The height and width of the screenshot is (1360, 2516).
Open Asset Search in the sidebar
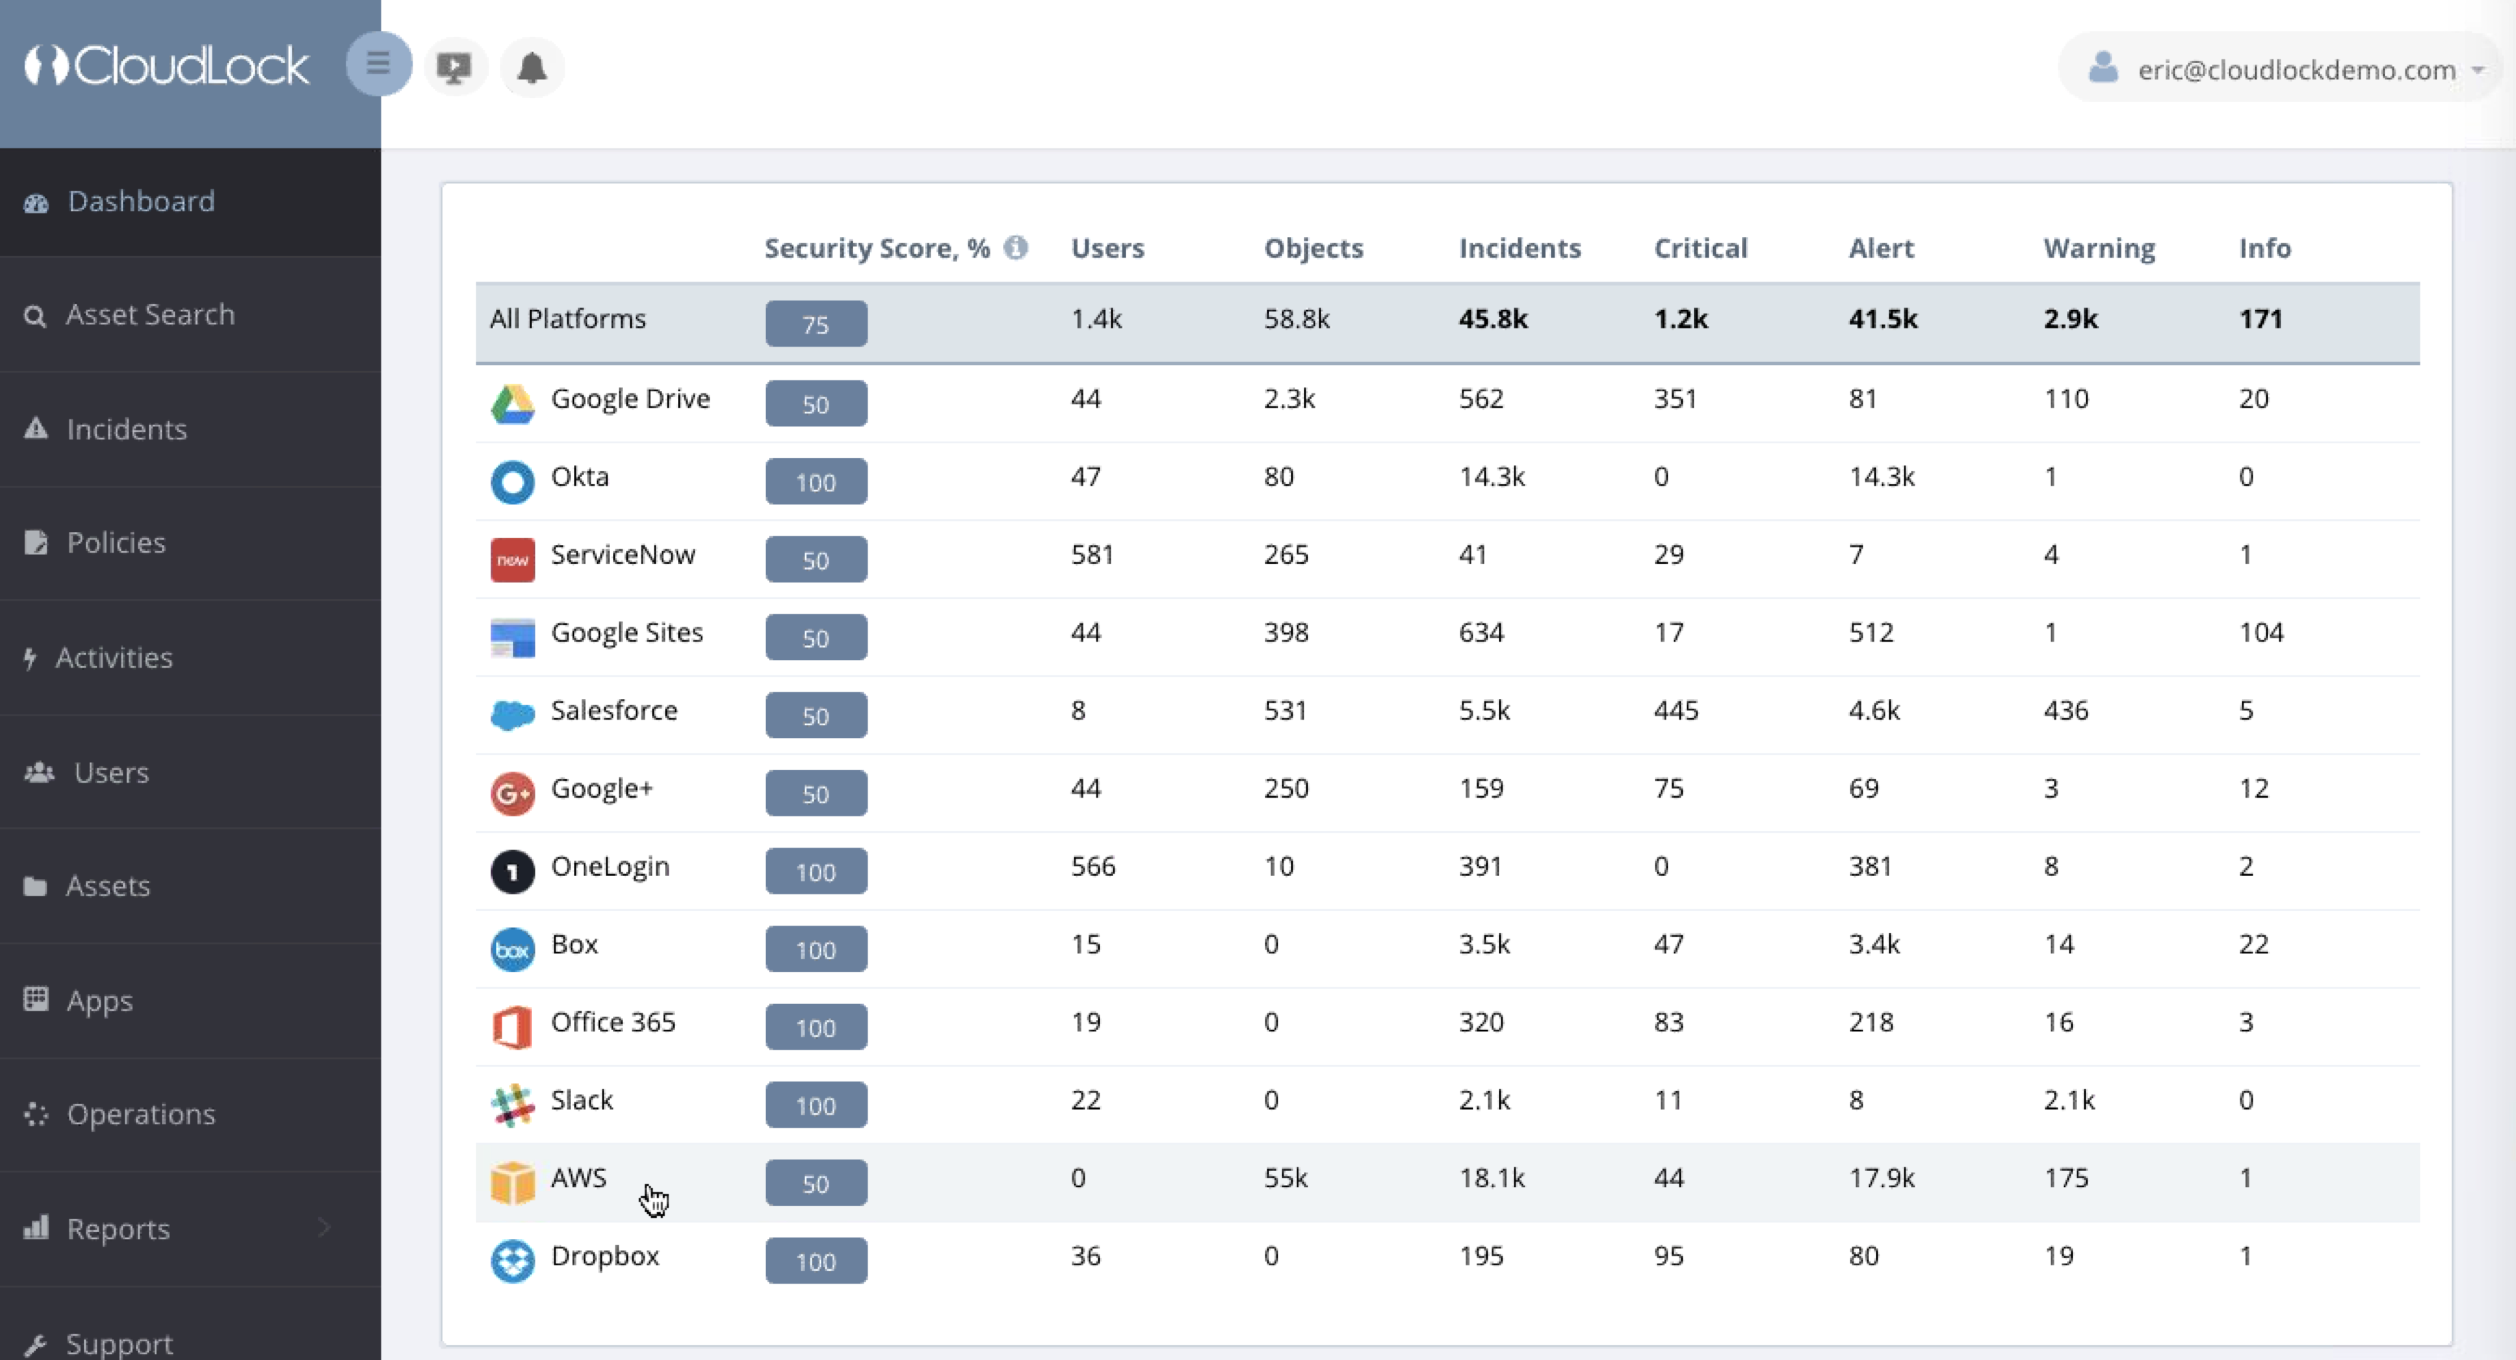pos(150,315)
